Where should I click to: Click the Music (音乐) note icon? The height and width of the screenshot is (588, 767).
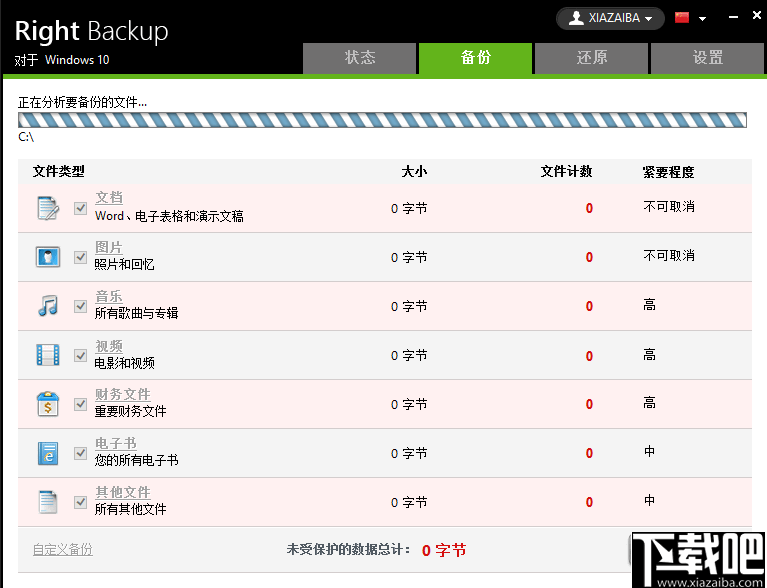click(x=48, y=306)
